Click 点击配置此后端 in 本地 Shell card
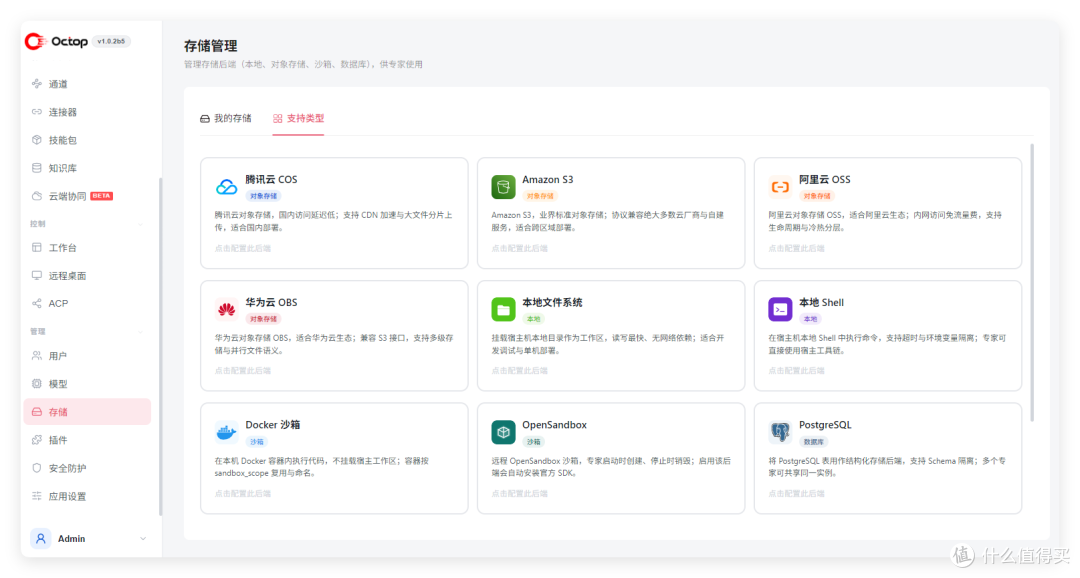The height and width of the screenshot is (578, 1080). [796, 371]
